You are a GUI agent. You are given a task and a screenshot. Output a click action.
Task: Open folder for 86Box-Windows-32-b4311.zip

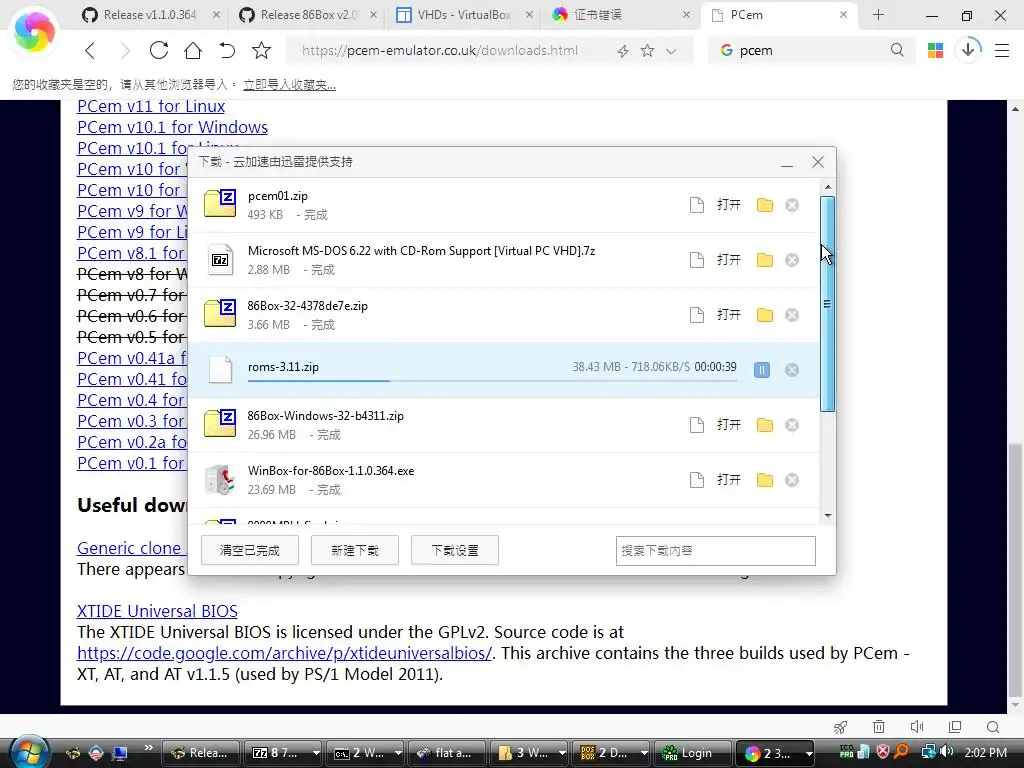click(x=765, y=425)
